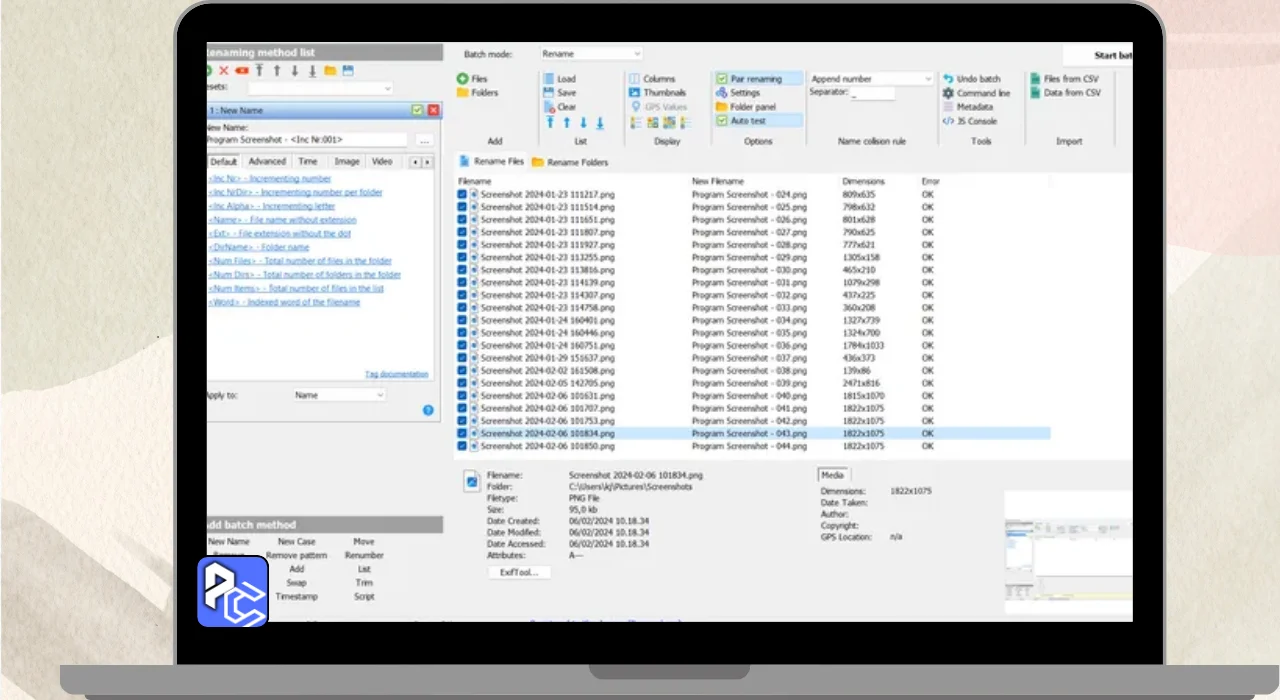The height and width of the screenshot is (700, 1280).
Task: Click the ExifTool... button
Action: (519, 572)
